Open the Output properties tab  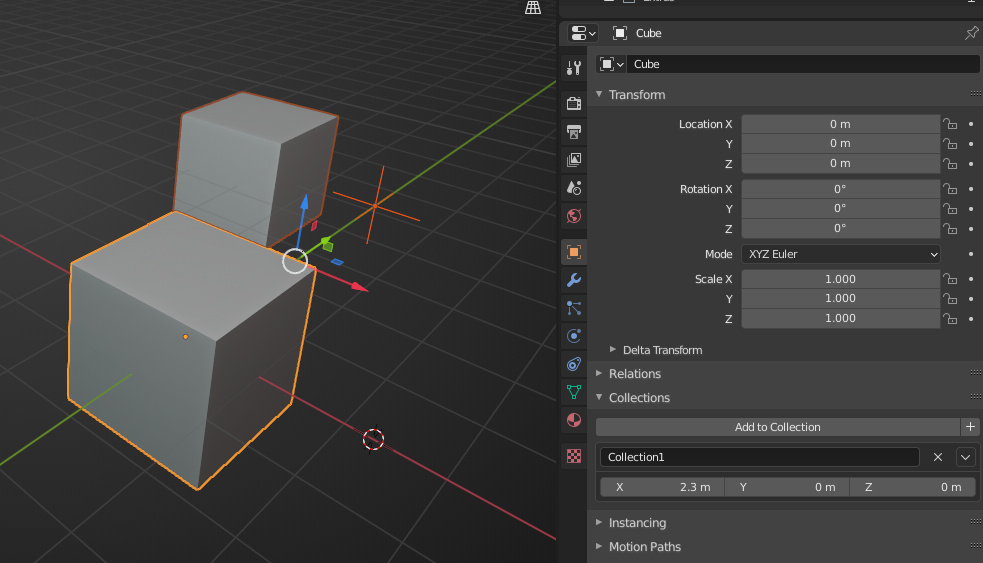point(574,131)
